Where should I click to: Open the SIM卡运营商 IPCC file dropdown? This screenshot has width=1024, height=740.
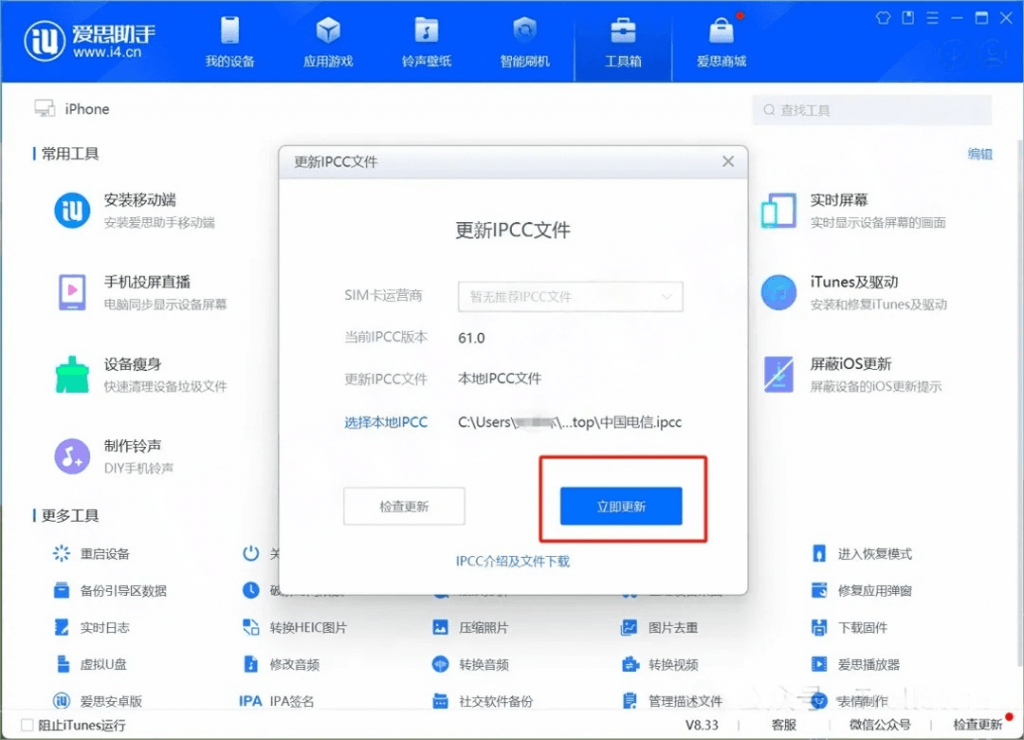(x=570, y=297)
